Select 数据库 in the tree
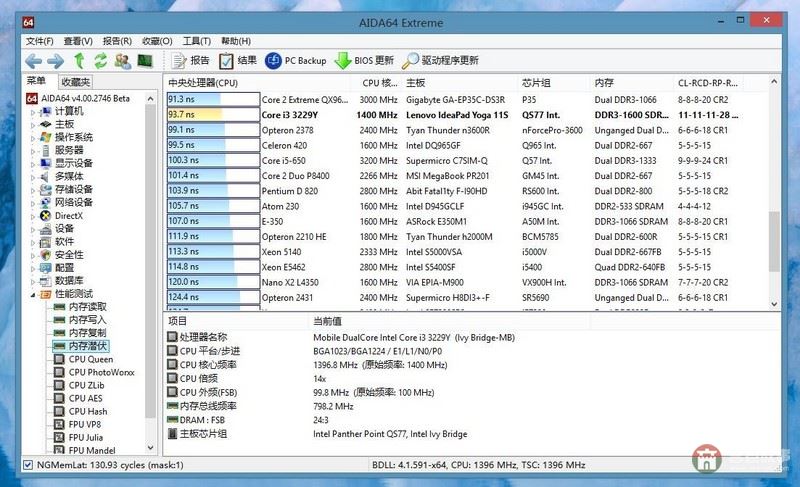The width and height of the screenshot is (800, 487). click(x=69, y=280)
